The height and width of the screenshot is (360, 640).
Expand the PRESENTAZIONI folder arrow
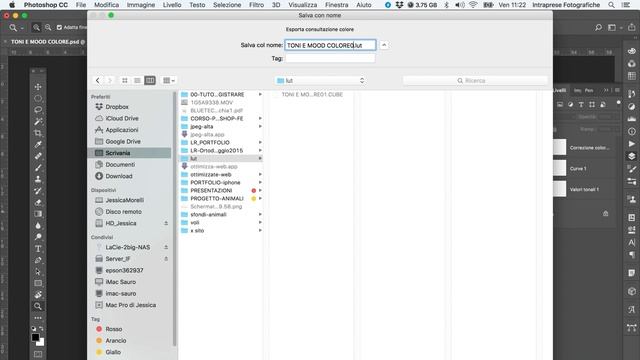pos(260,191)
